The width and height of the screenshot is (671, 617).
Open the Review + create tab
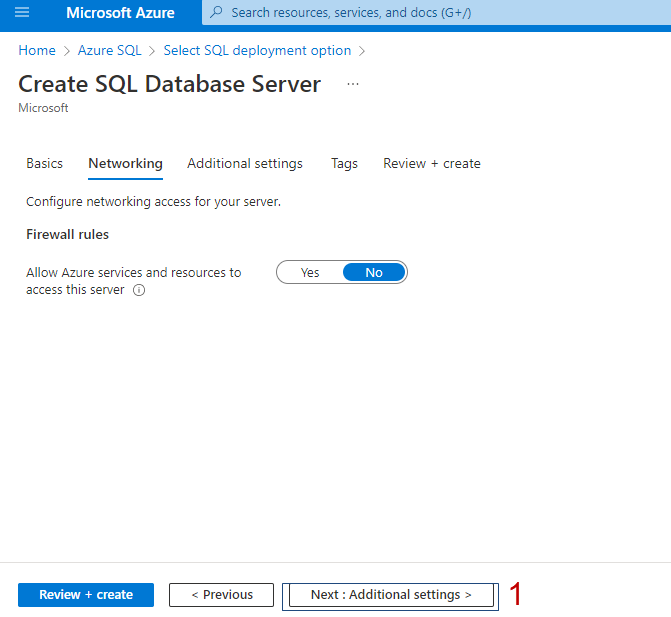click(432, 163)
